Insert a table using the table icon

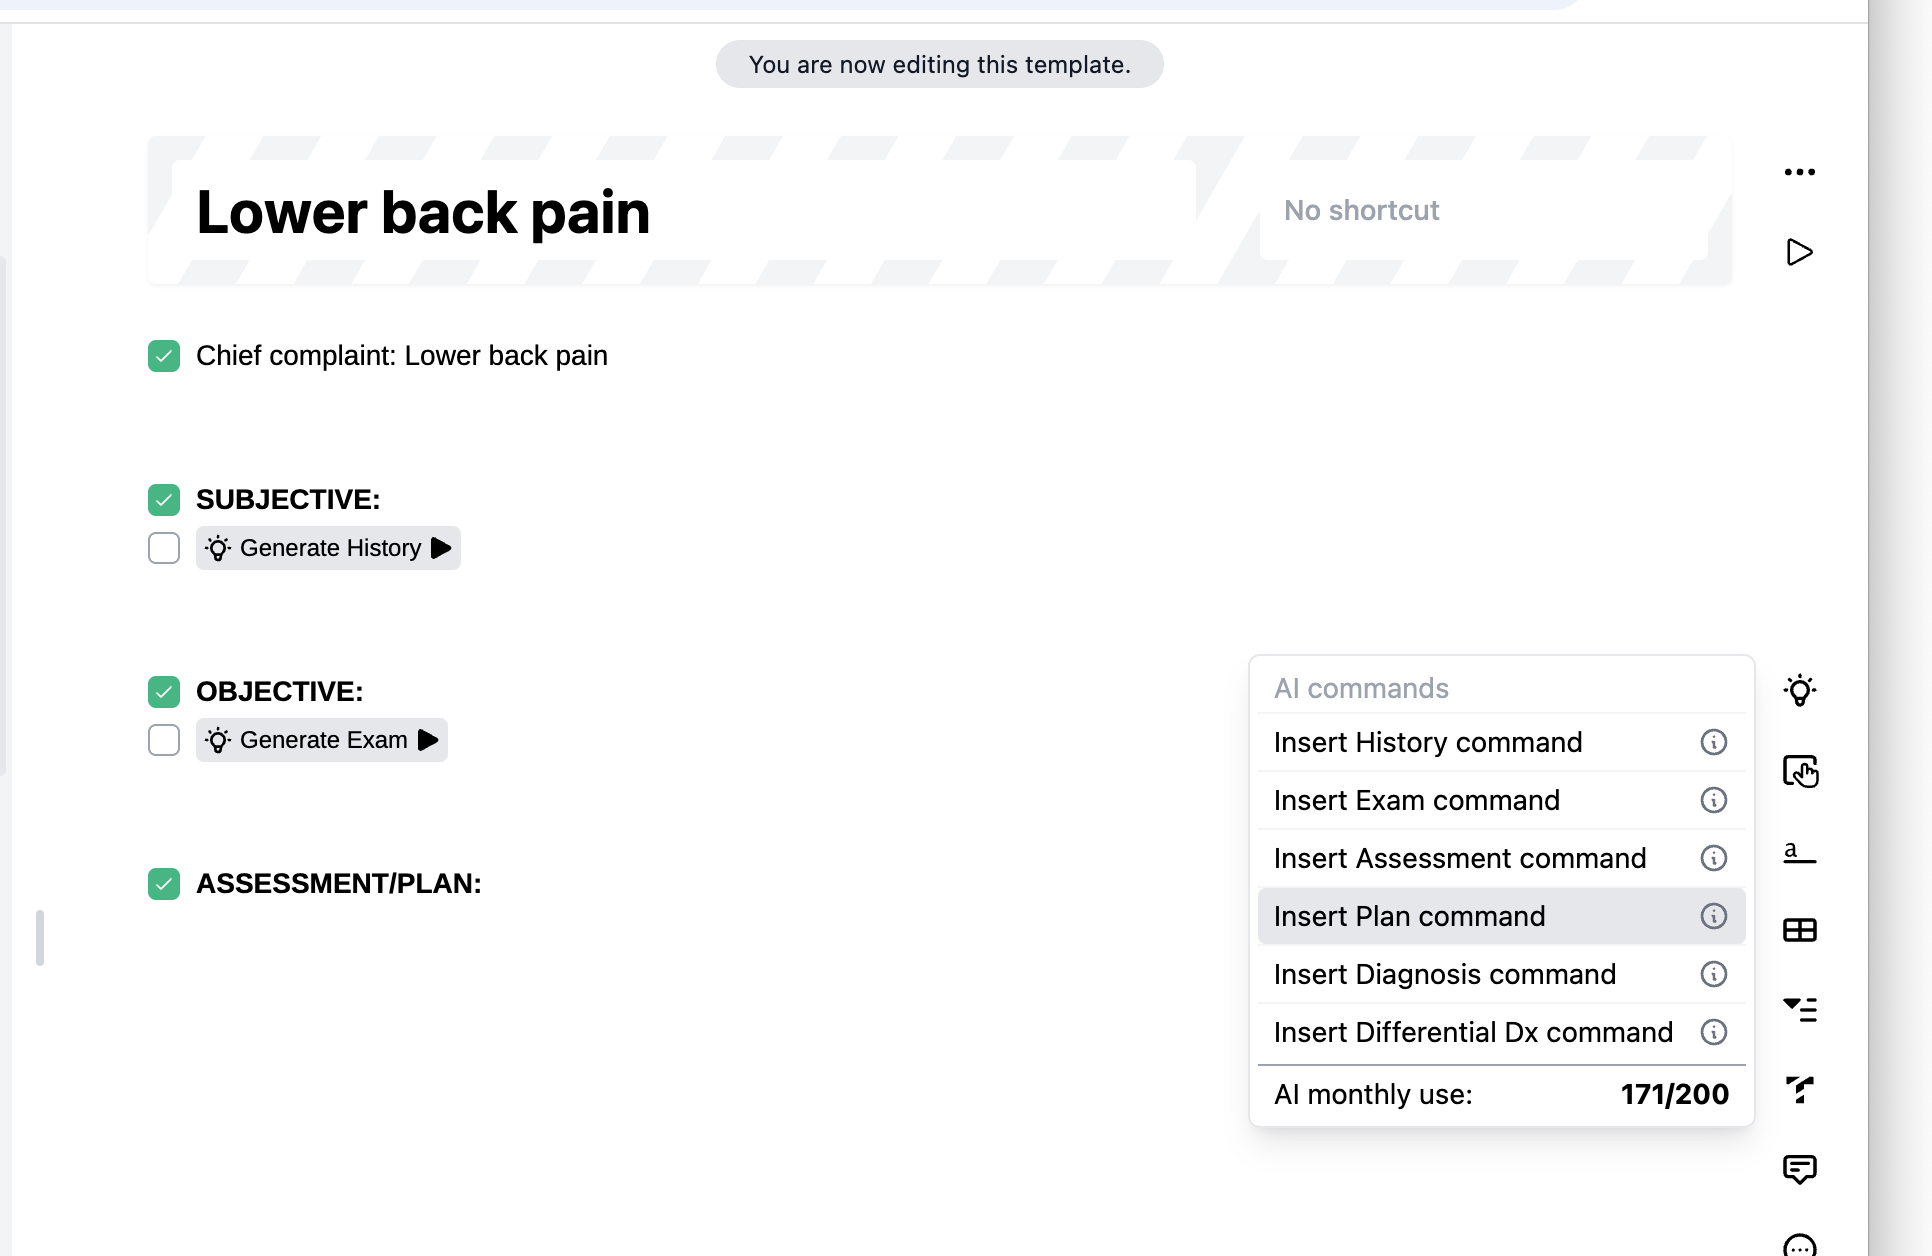(1801, 929)
